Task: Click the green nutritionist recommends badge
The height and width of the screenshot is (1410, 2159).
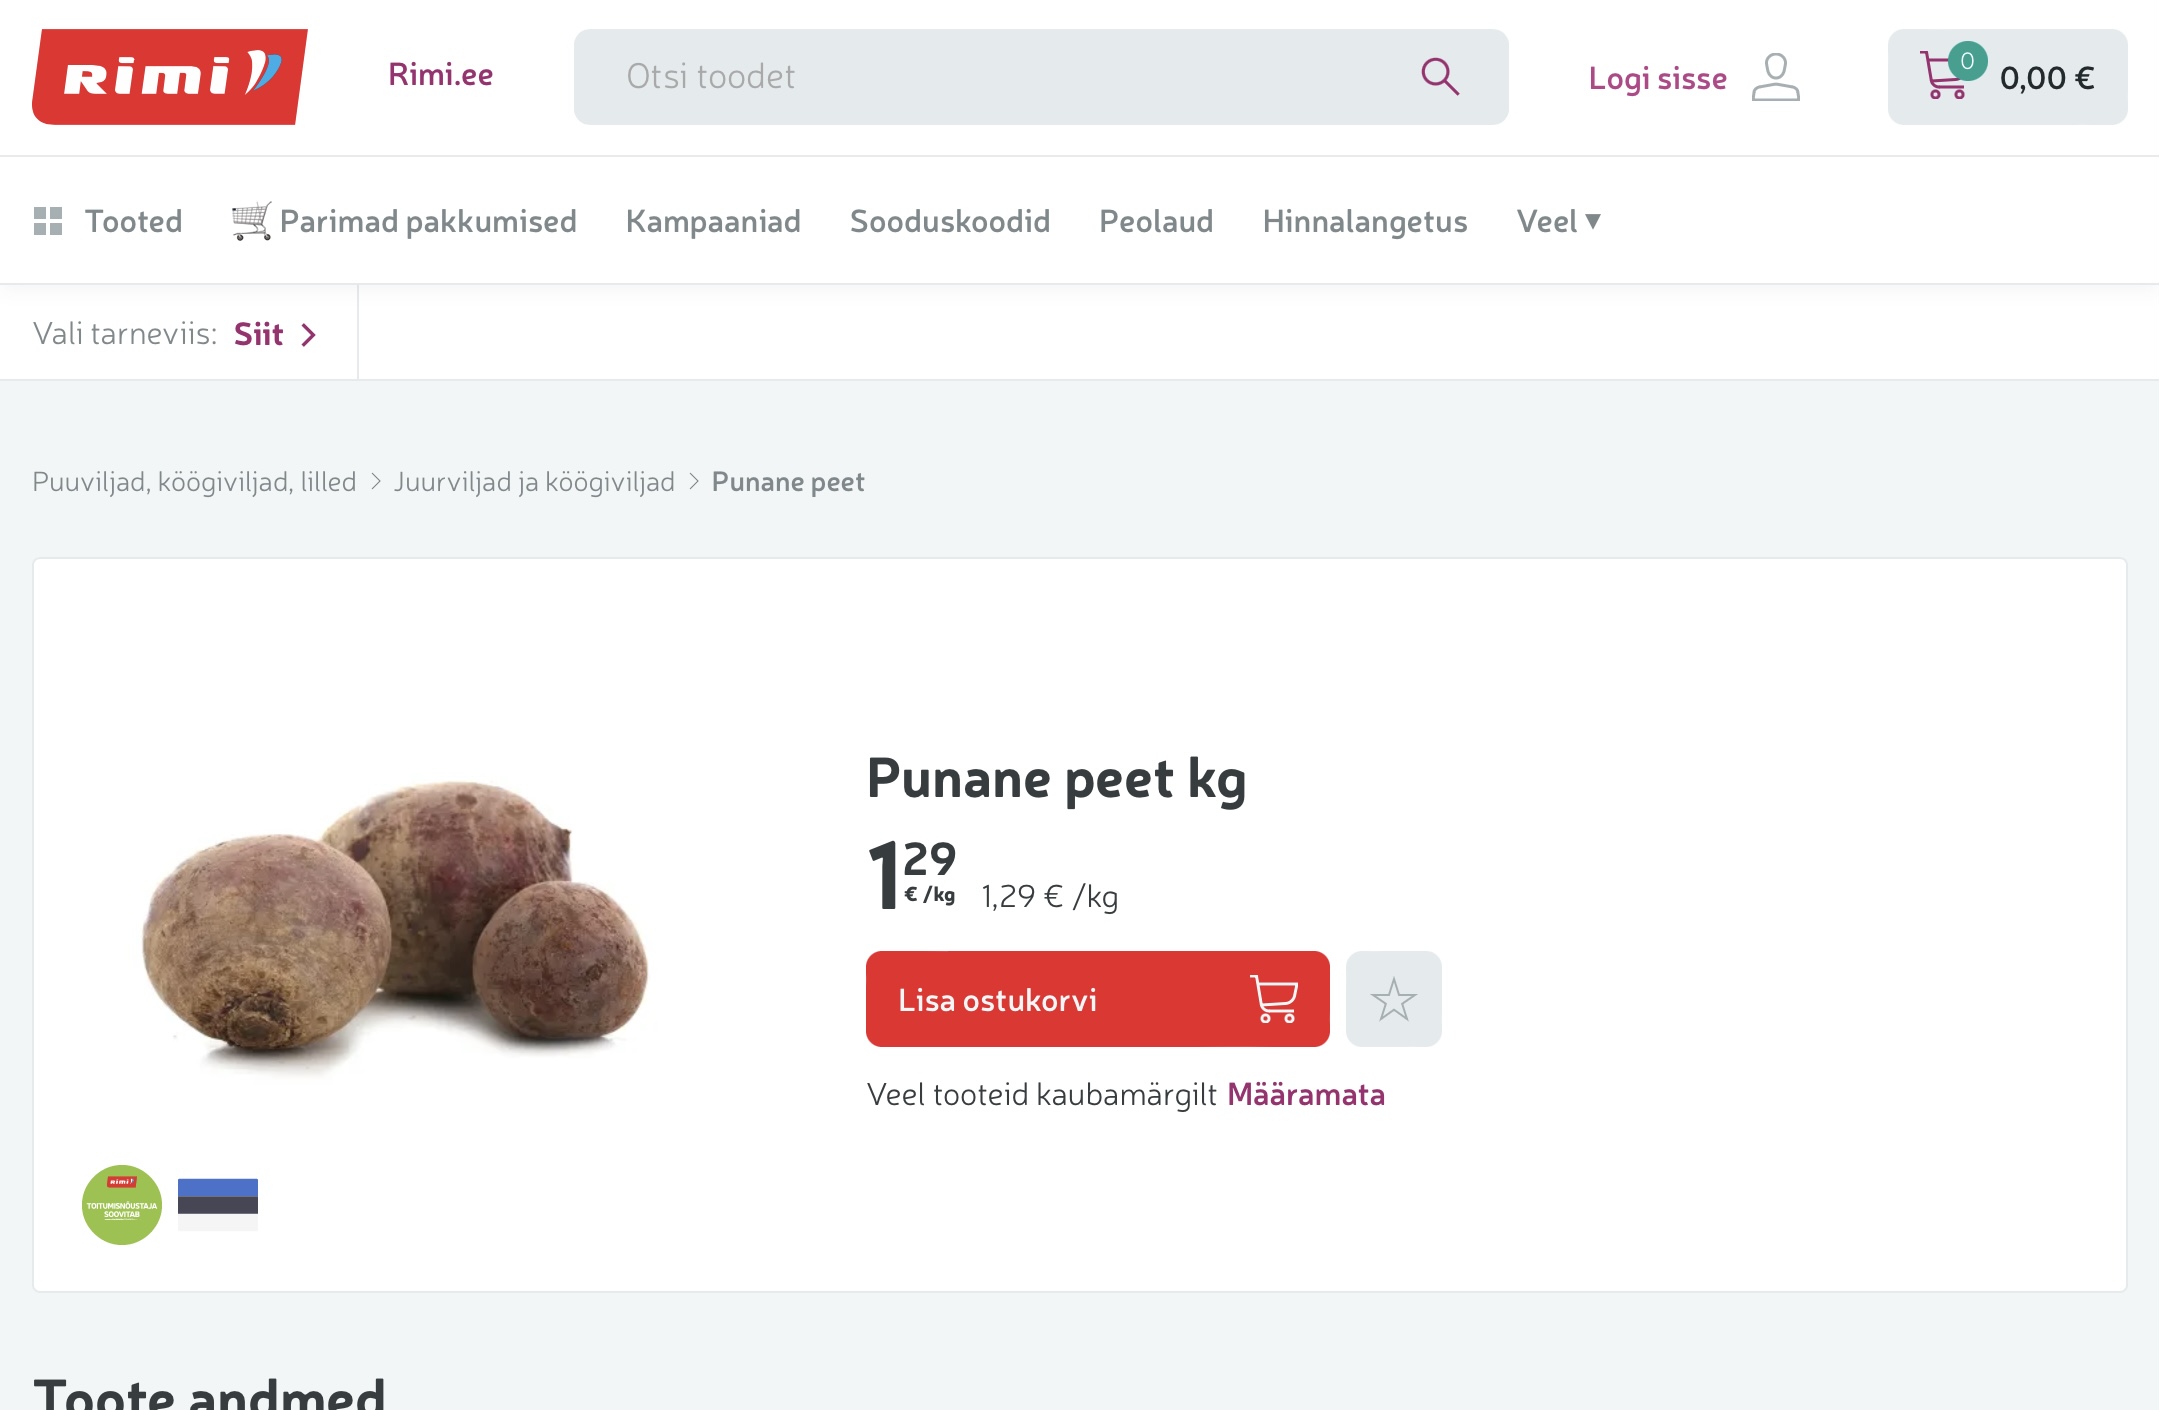Action: point(122,1204)
